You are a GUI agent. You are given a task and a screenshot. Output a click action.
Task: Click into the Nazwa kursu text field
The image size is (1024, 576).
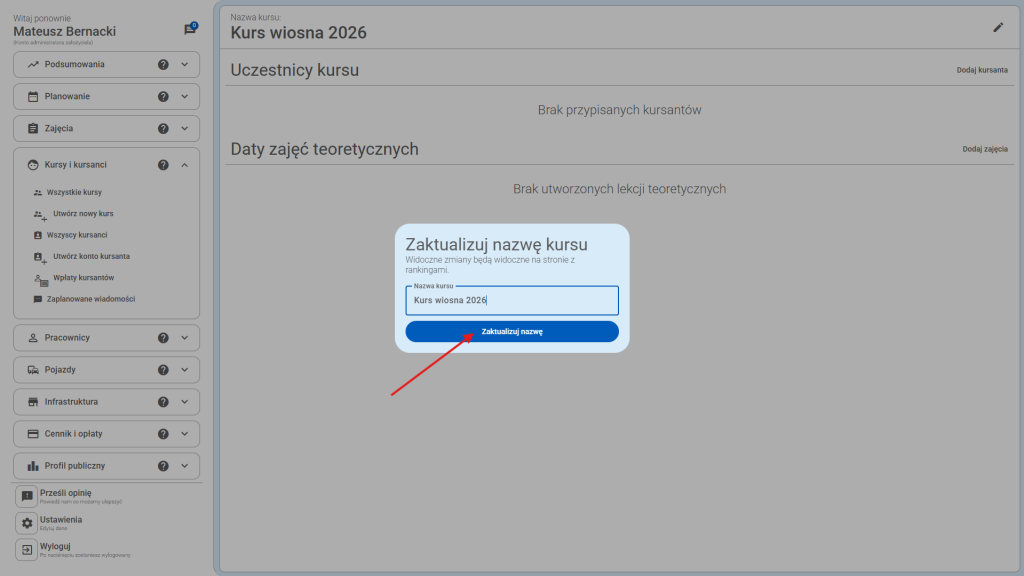click(x=511, y=300)
